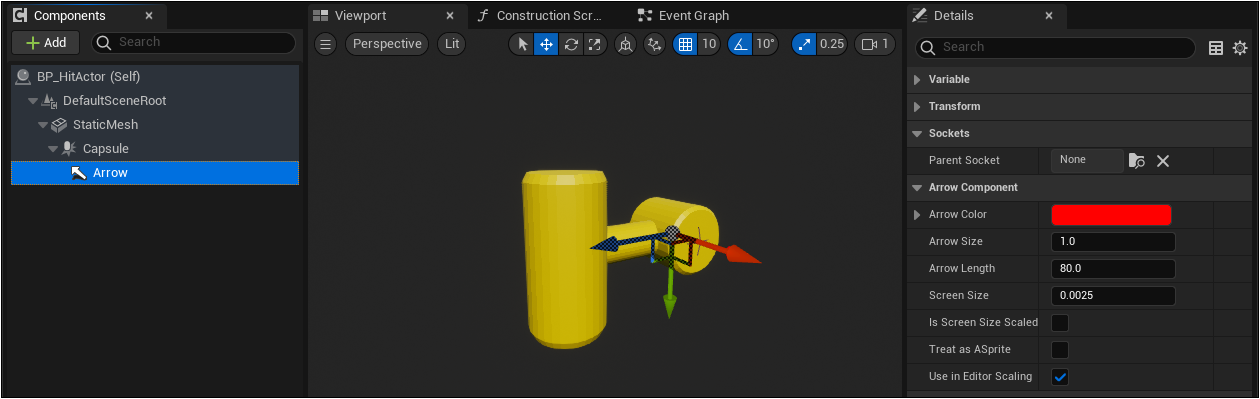
Task: Click the Capsule component icon
Action: point(69,149)
